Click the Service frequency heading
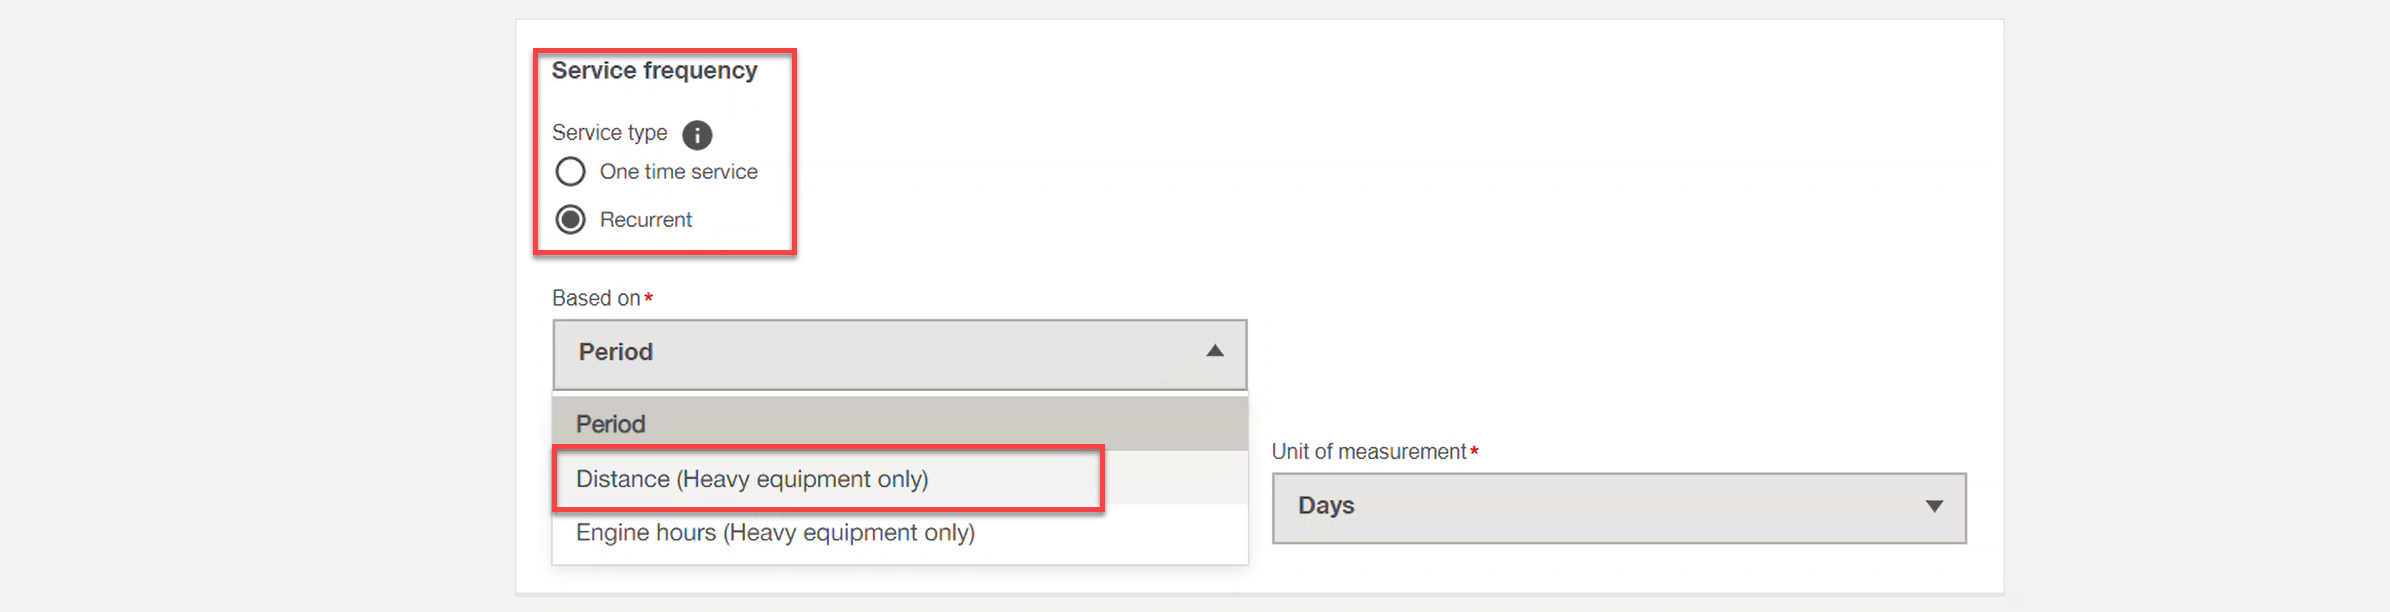This screenshot has width=2390, height=612. pyautogui.click(x=655, y=71)
